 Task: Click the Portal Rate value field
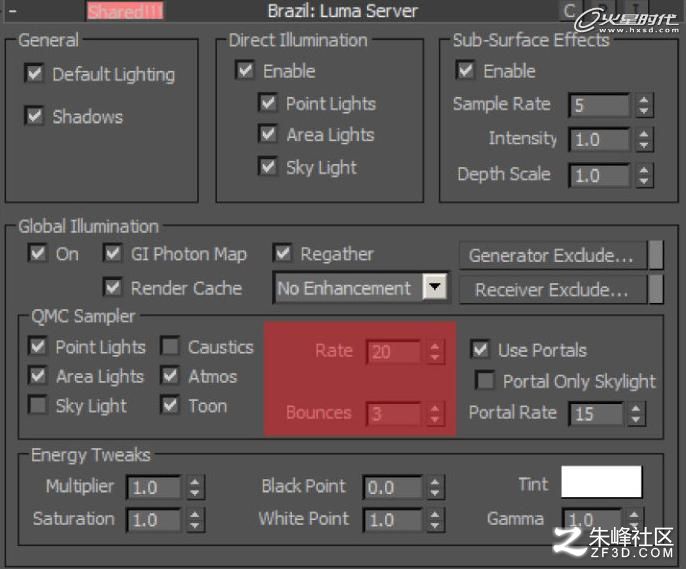(x=596, y=414)
